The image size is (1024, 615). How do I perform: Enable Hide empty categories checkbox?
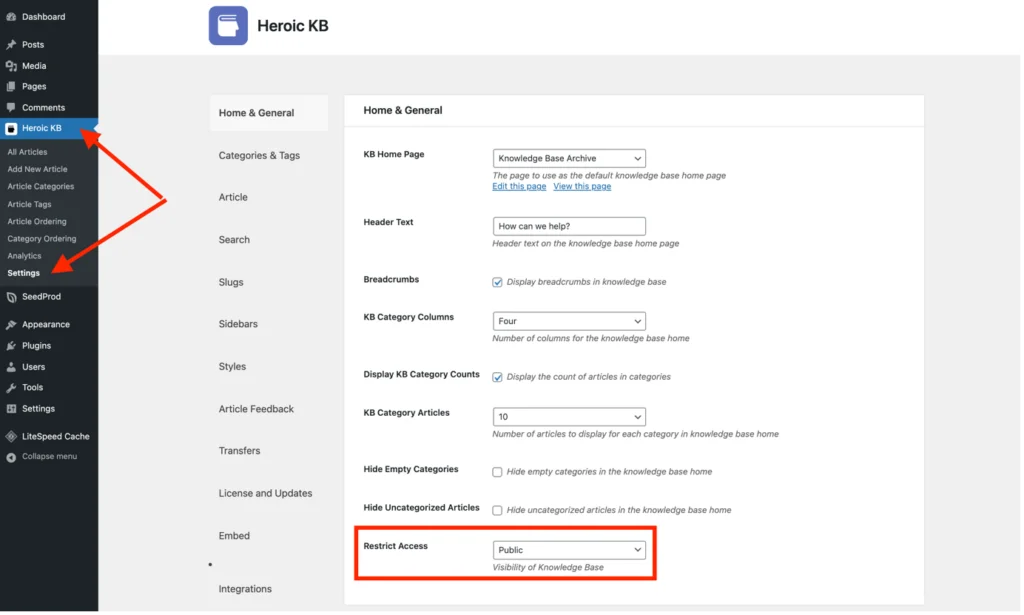[498, 473]
